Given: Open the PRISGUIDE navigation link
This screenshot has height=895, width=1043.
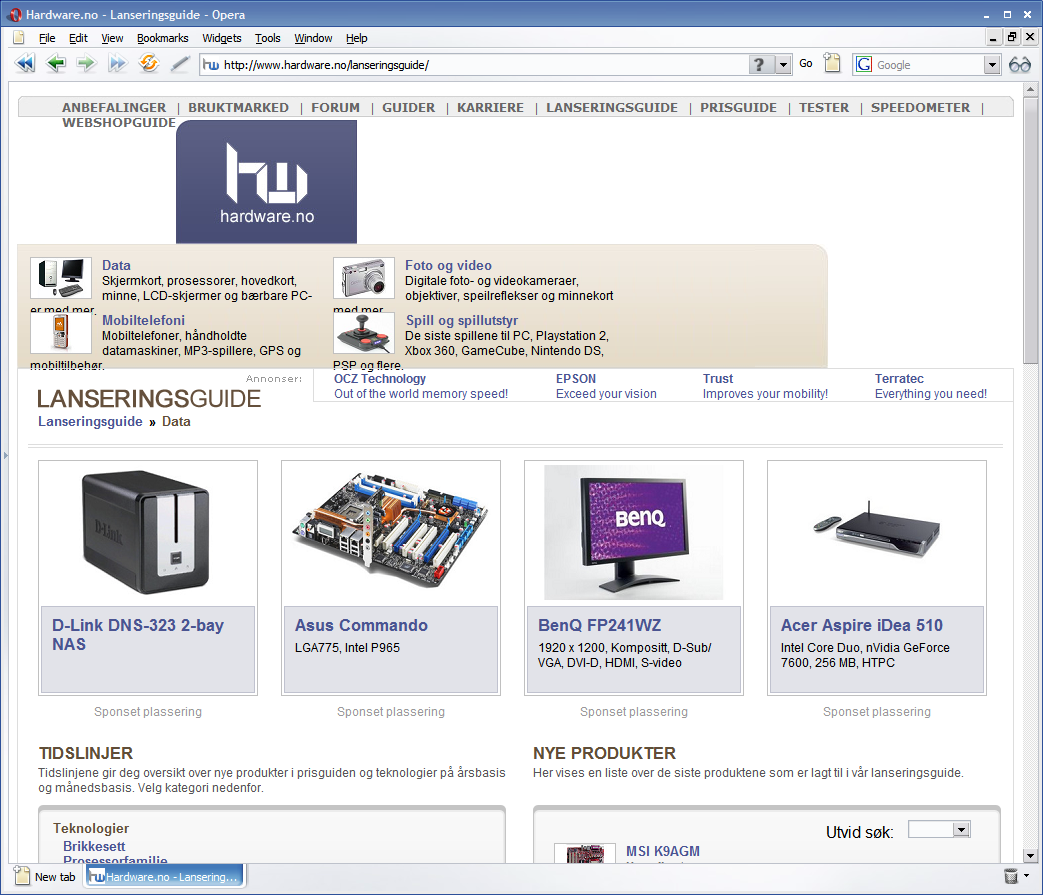Looking at the screenshot, I should 738,107.
